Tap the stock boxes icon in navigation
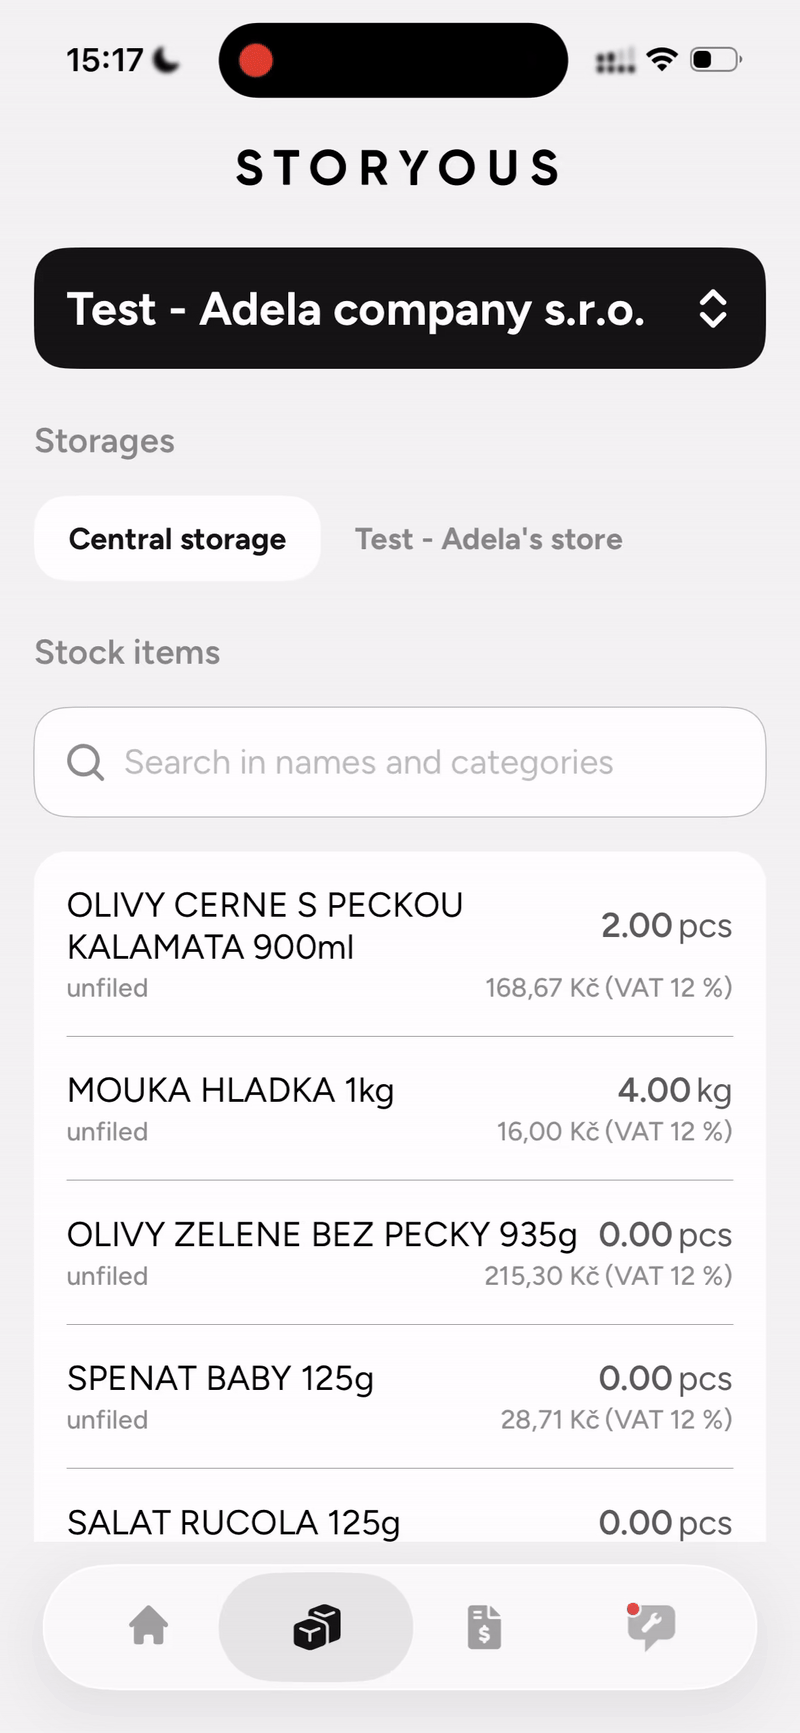800x1733 pixels. 316,1626
